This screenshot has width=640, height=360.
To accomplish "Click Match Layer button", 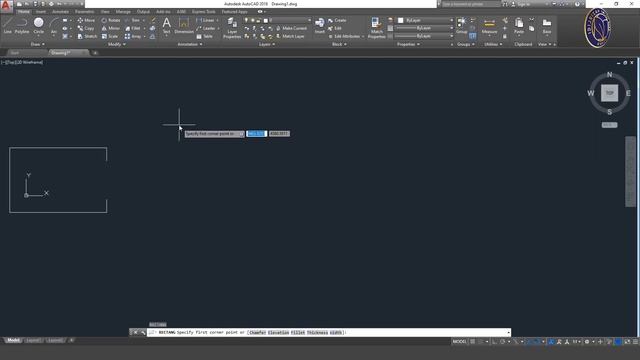I will tap(290, 36).
